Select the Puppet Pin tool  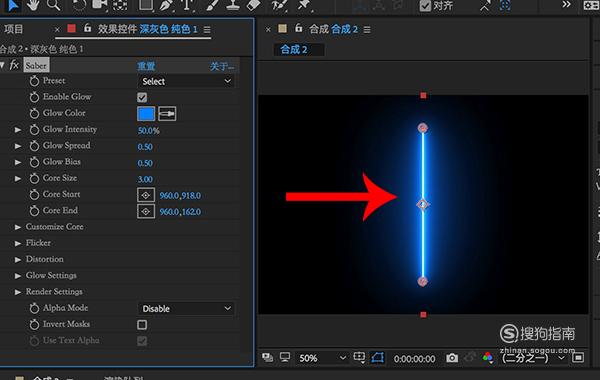(x=304, y=5)
